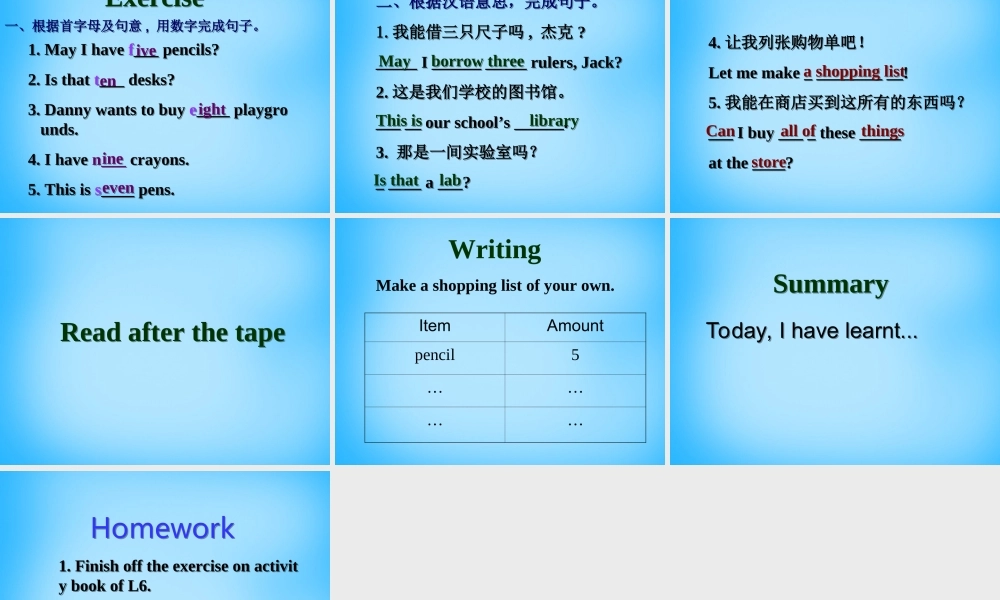Click the "lab" answer word
This screenshot has height=600, width=1000.
pyautogui.click(x=451, y=181)
